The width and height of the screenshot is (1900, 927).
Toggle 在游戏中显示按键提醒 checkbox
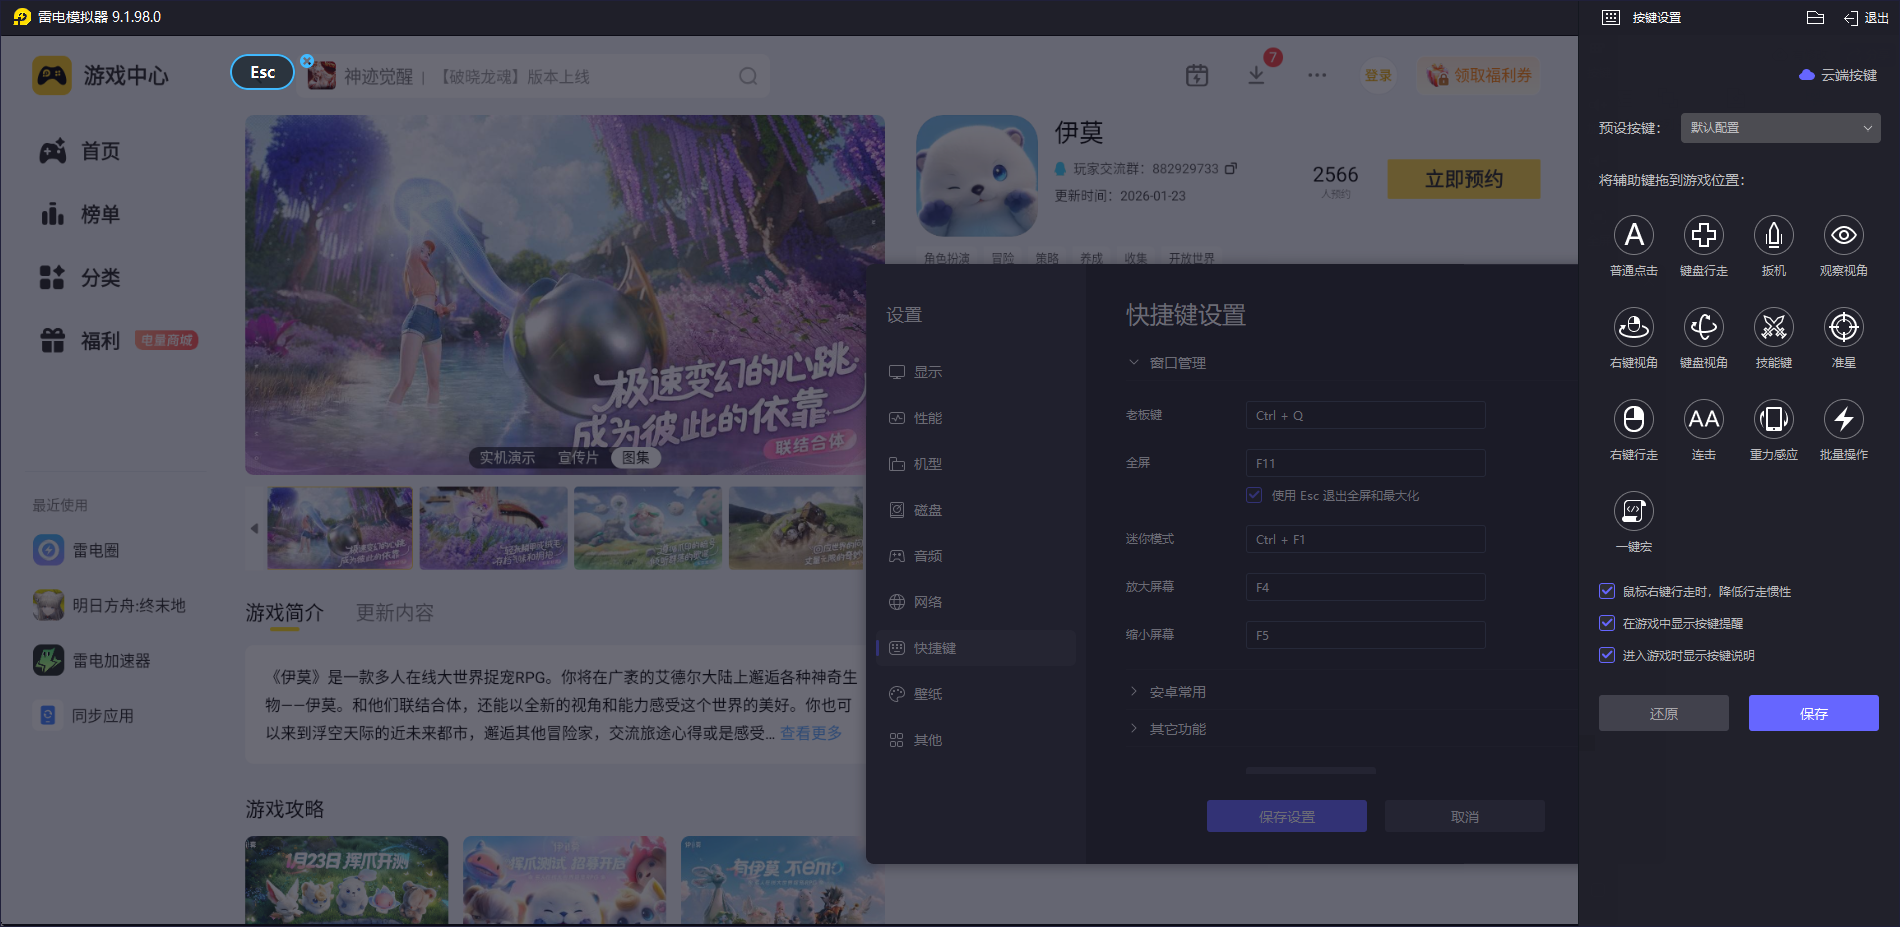point(1607,624)
